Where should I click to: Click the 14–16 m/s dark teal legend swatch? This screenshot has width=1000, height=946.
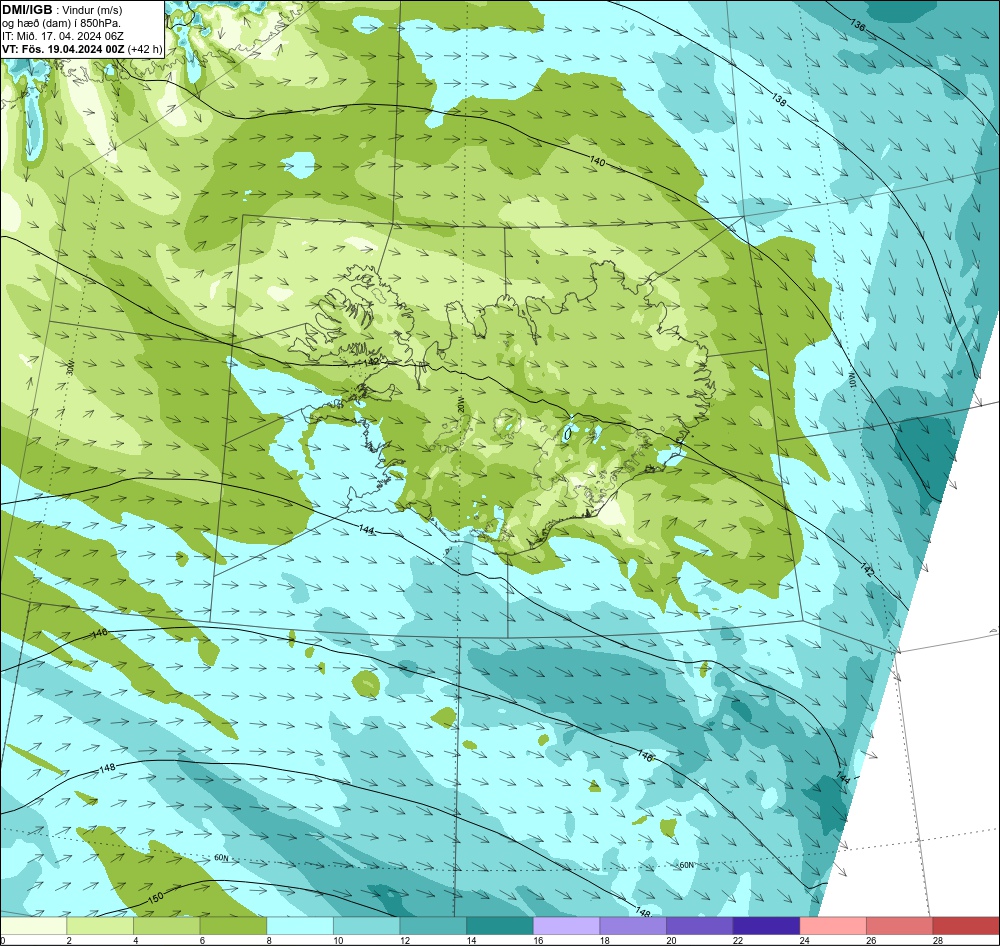(500, 926)
